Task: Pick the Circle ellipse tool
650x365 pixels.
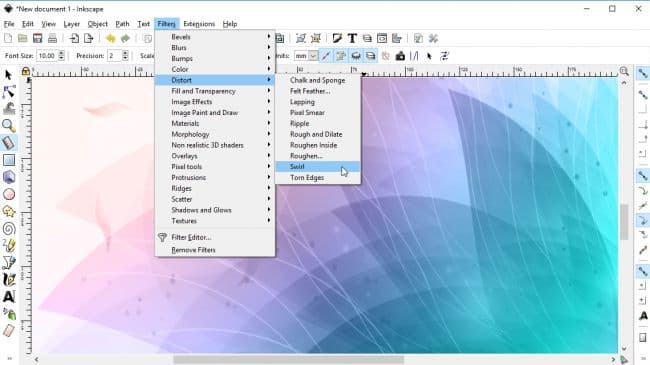Action: 9,194
